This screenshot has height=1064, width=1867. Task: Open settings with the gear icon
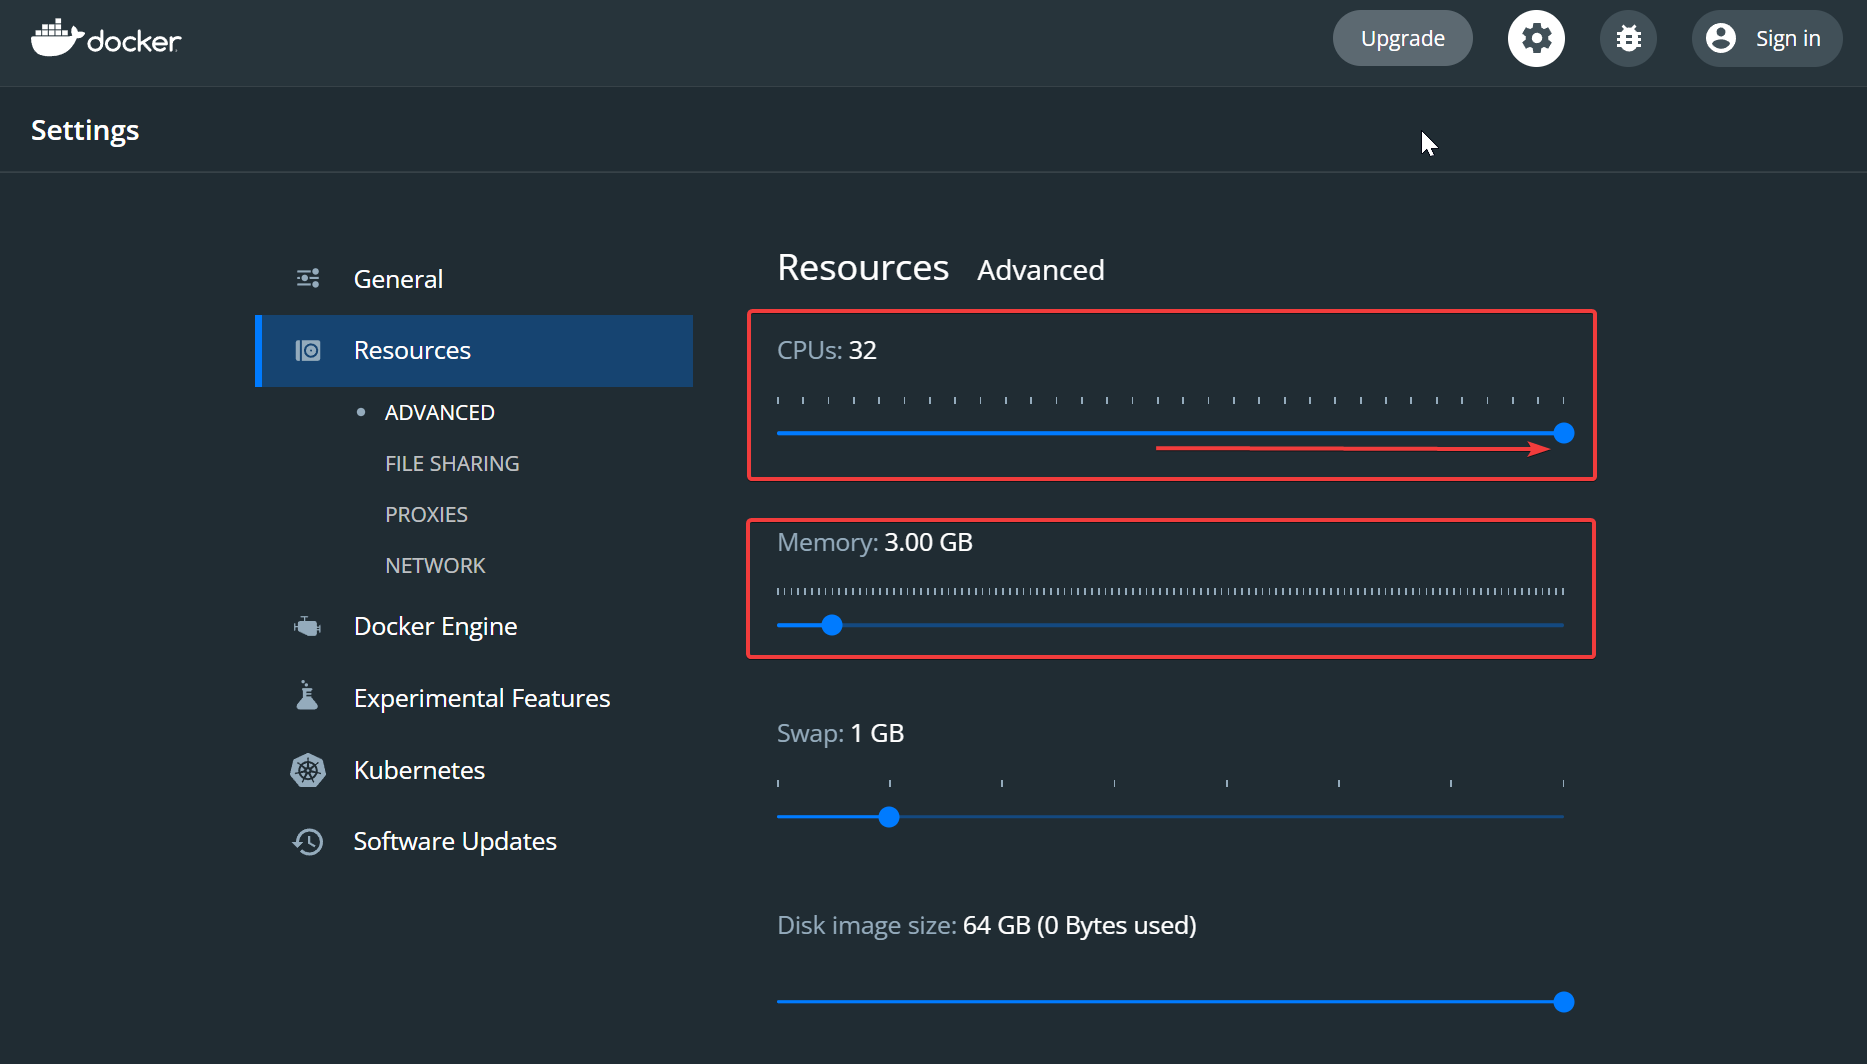coord(1536,39)
